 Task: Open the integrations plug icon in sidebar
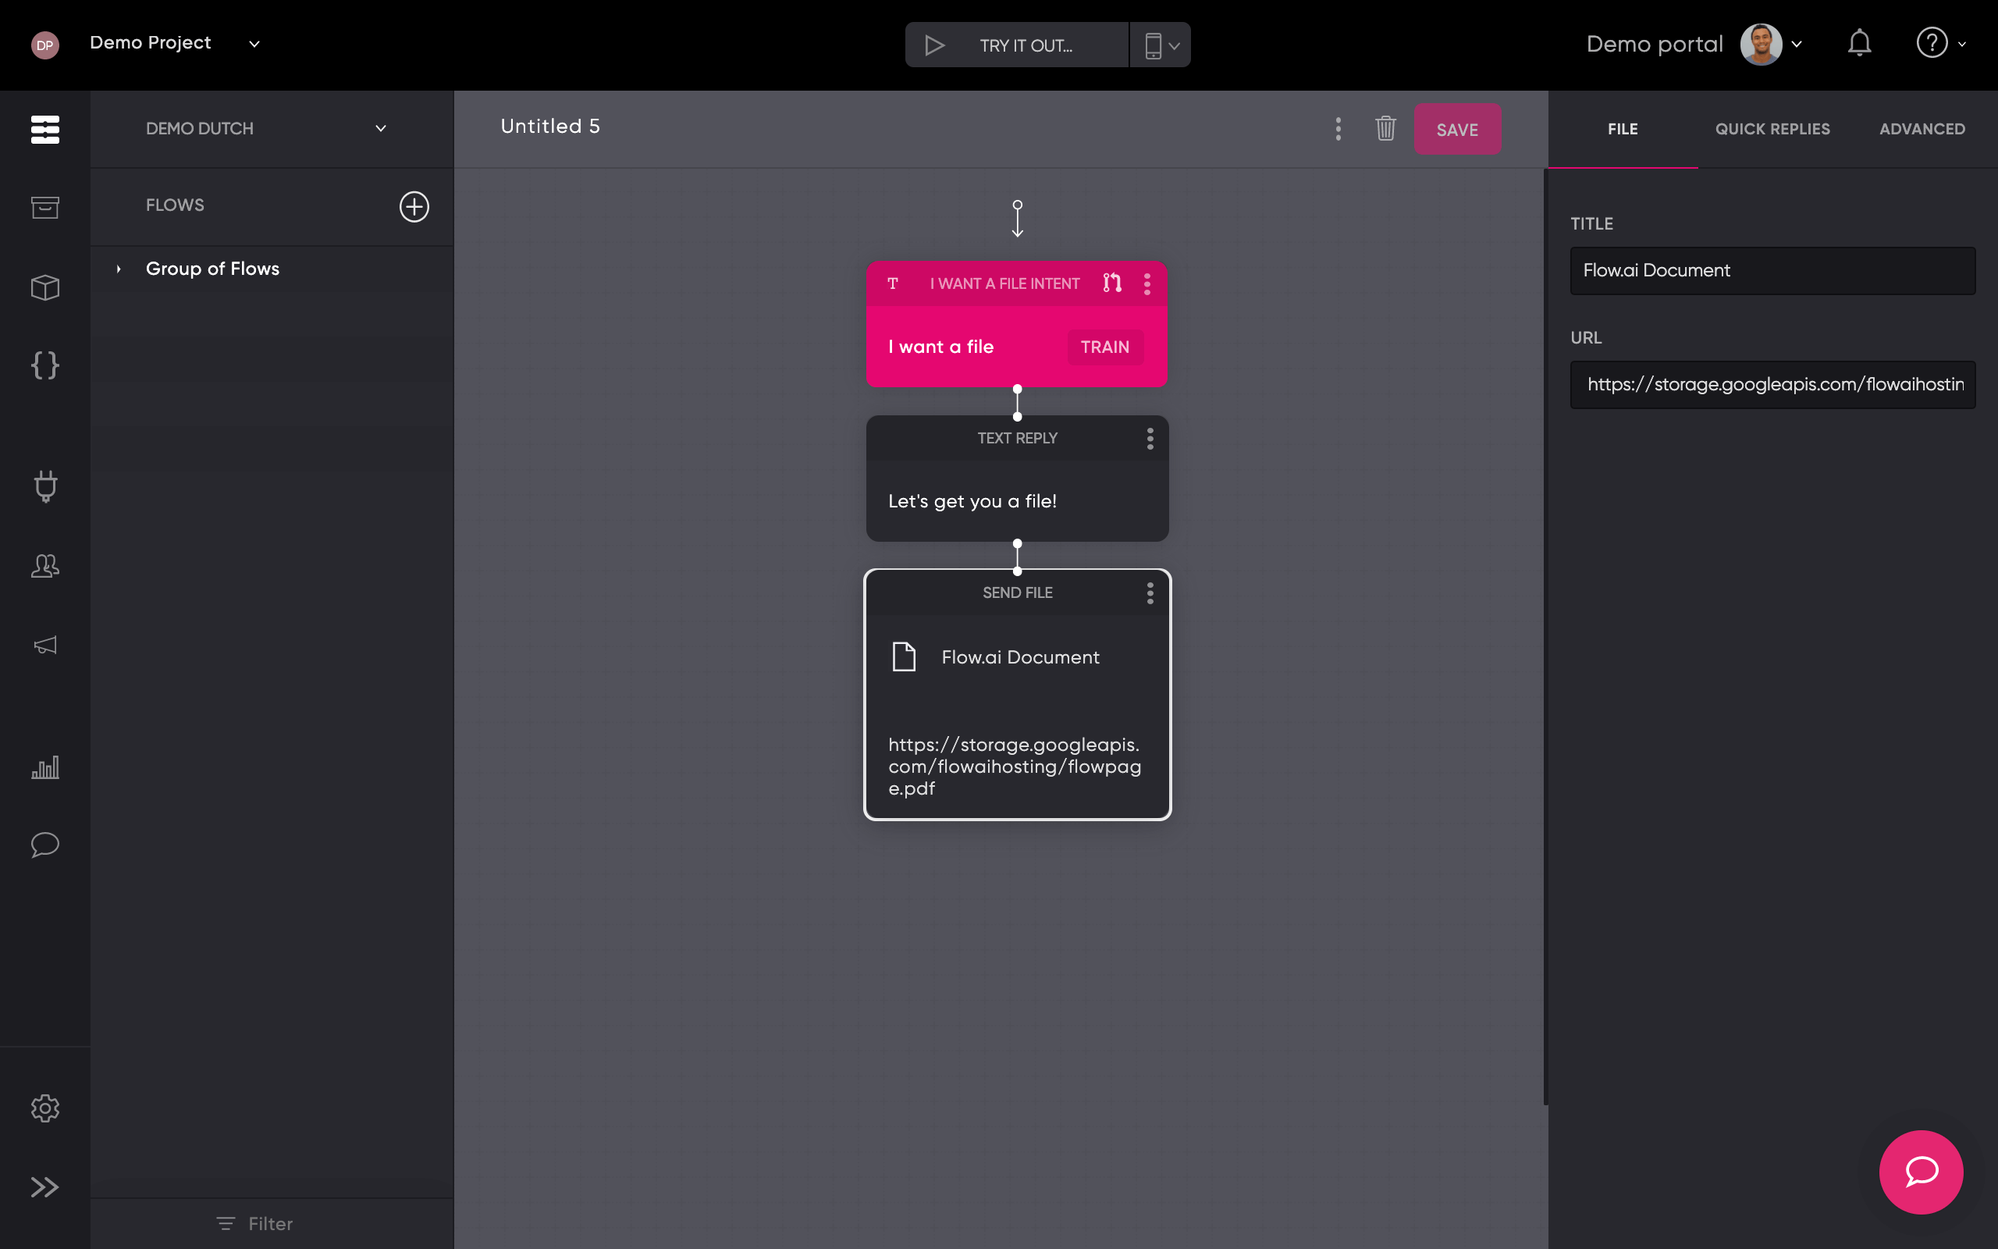point(45,486)
